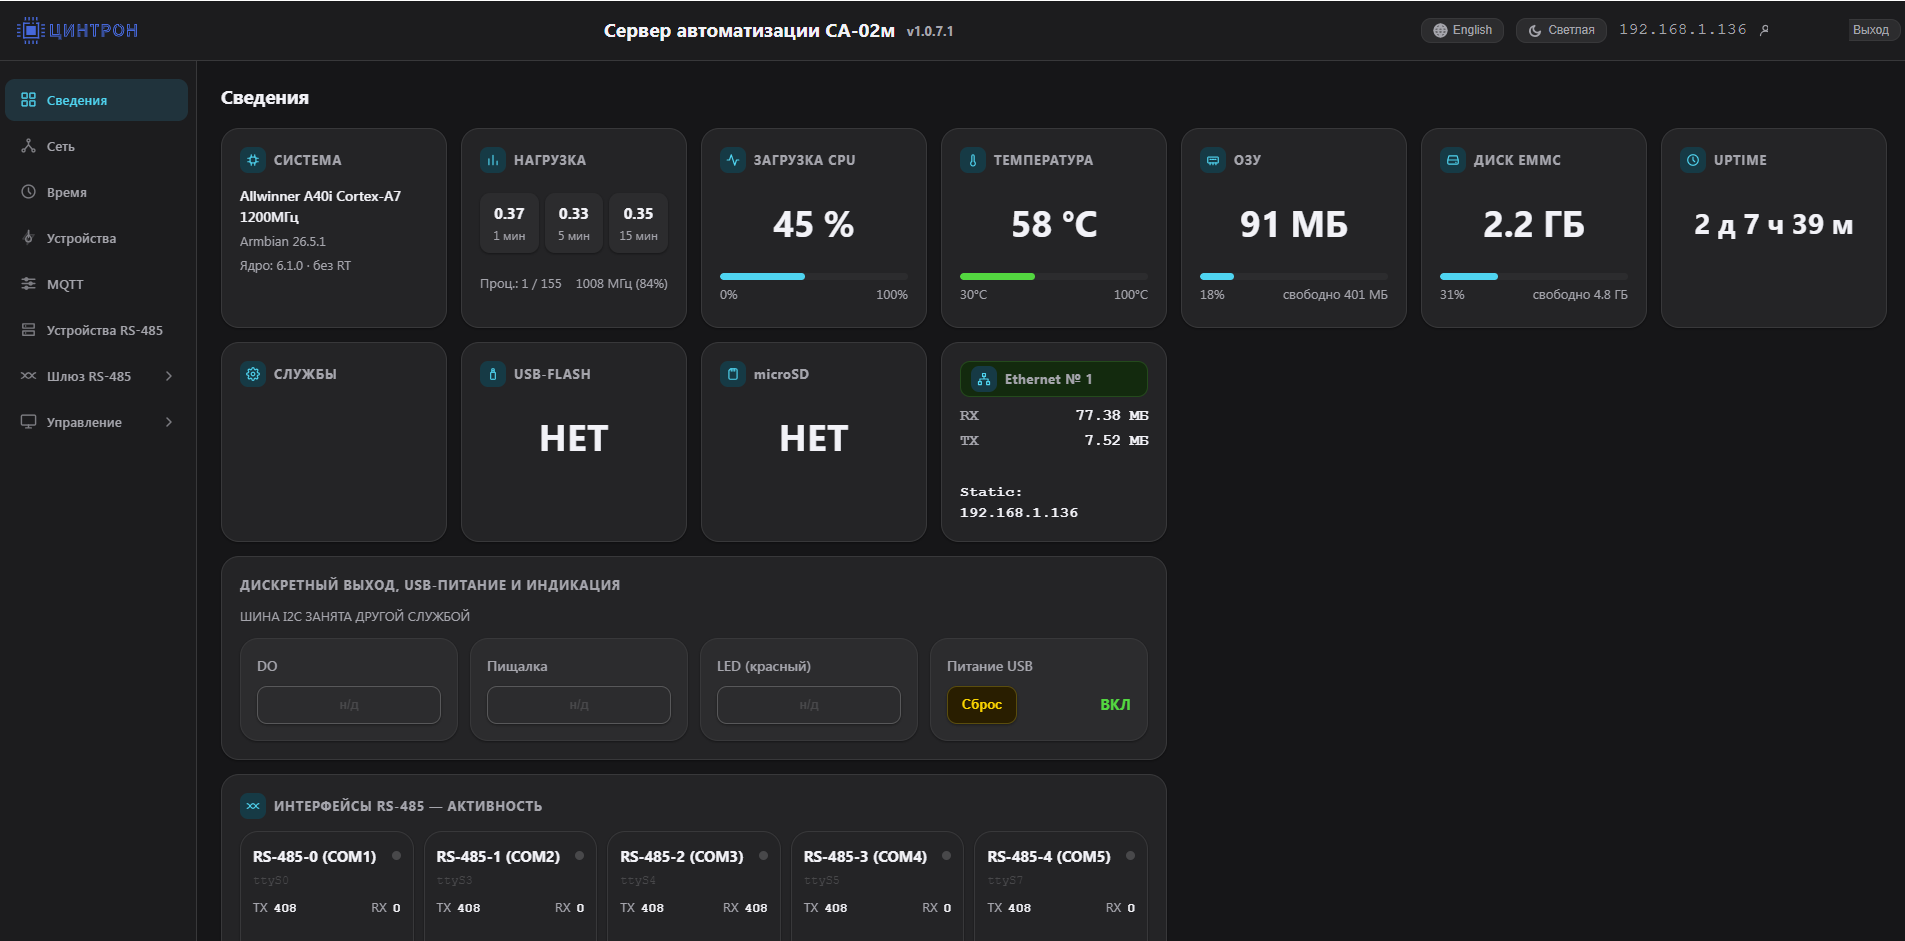Click the Сеть network icon in sidebar
This screenshot has width=1905, height=941.
(28, 146)
